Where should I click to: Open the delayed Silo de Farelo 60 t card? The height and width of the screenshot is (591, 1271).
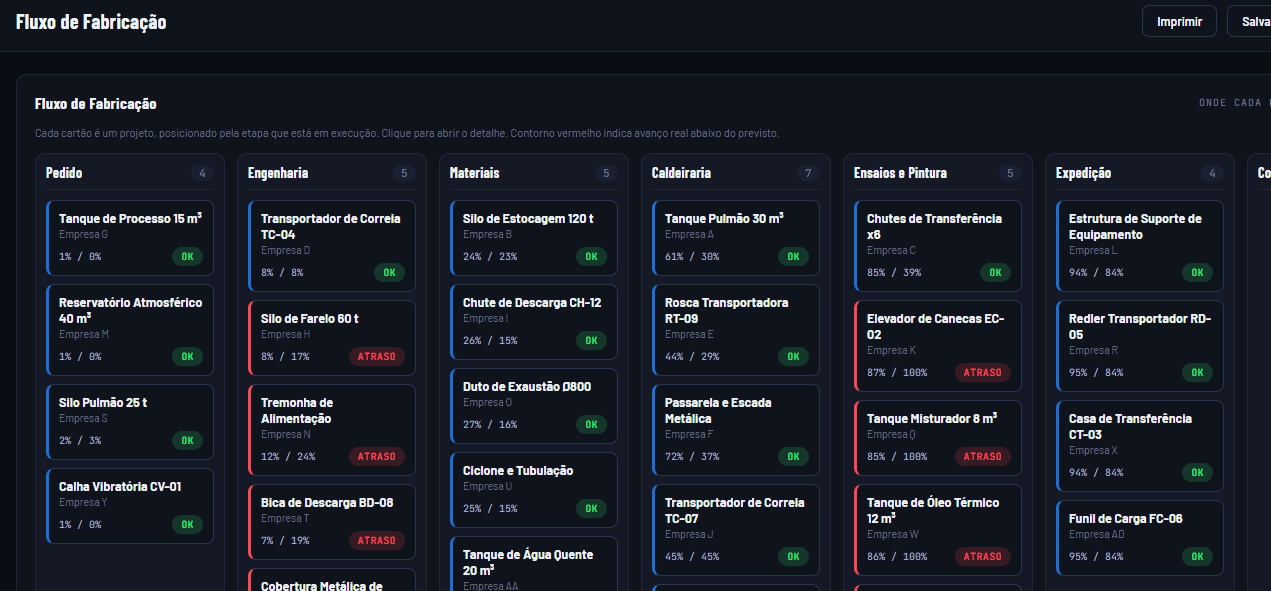332,338
